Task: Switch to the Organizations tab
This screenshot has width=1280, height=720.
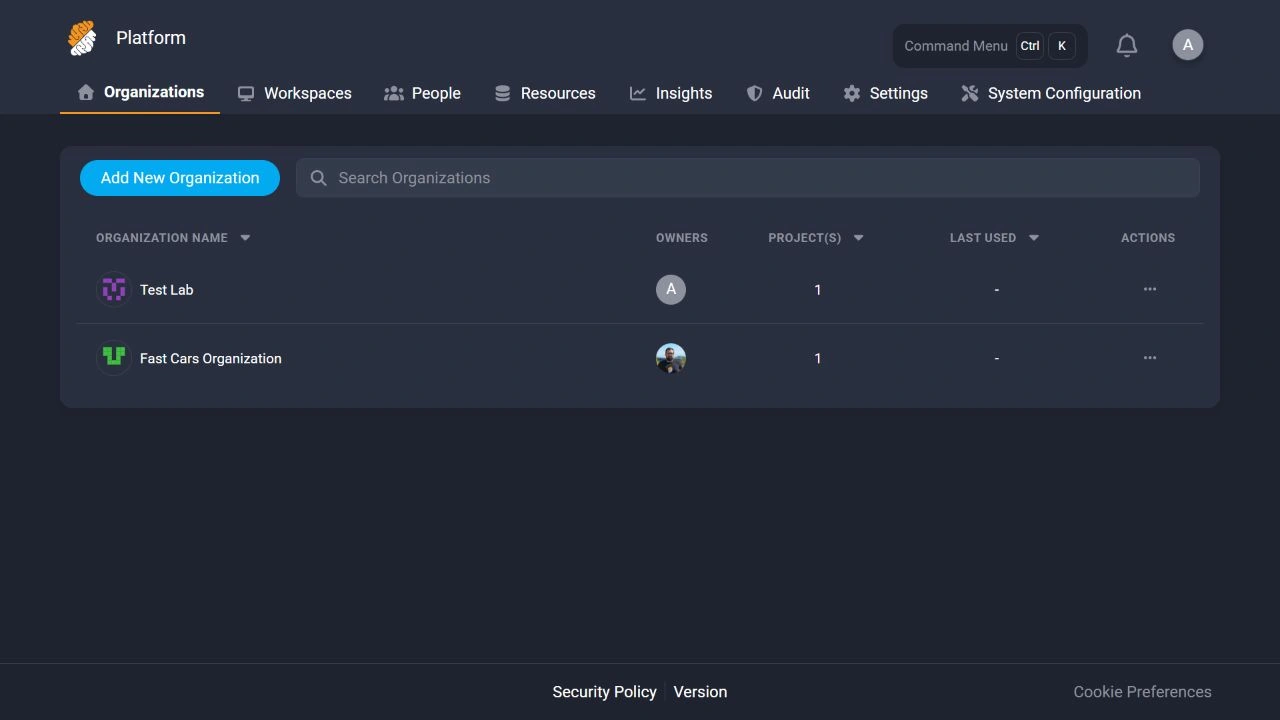Action: (x=140, y=93)
